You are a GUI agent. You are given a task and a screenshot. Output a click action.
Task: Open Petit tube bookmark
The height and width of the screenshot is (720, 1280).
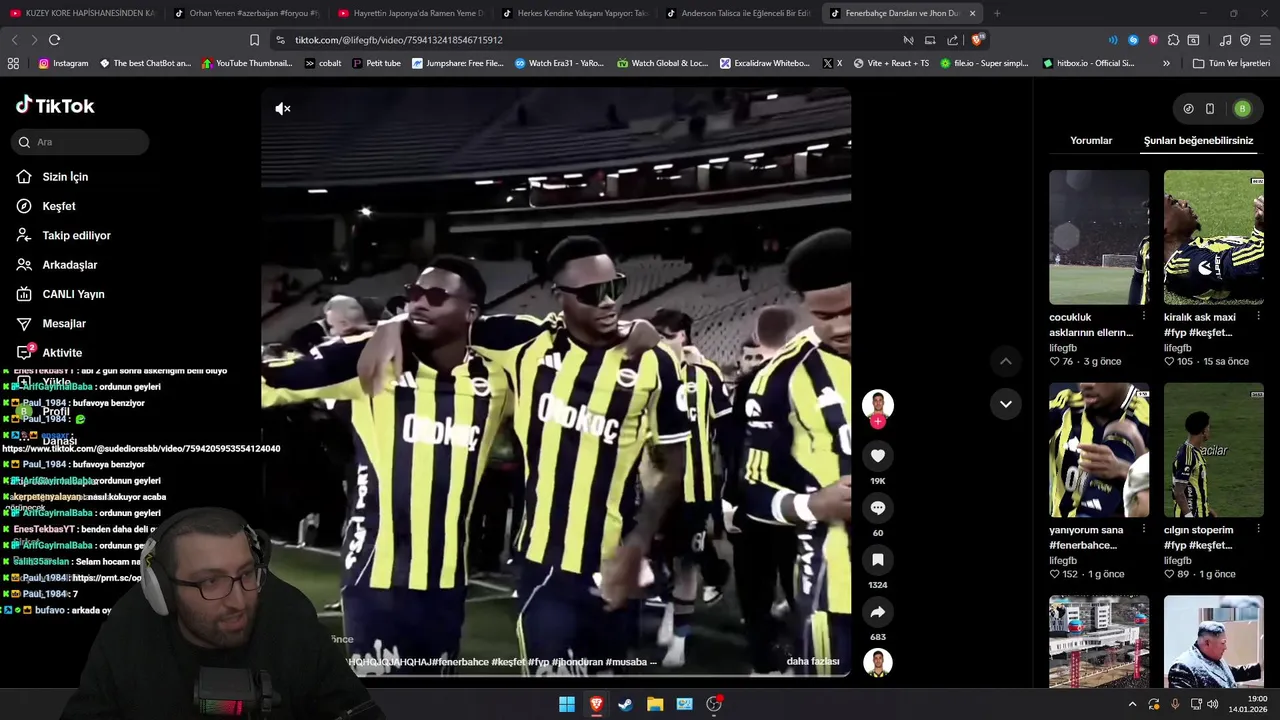376,63
